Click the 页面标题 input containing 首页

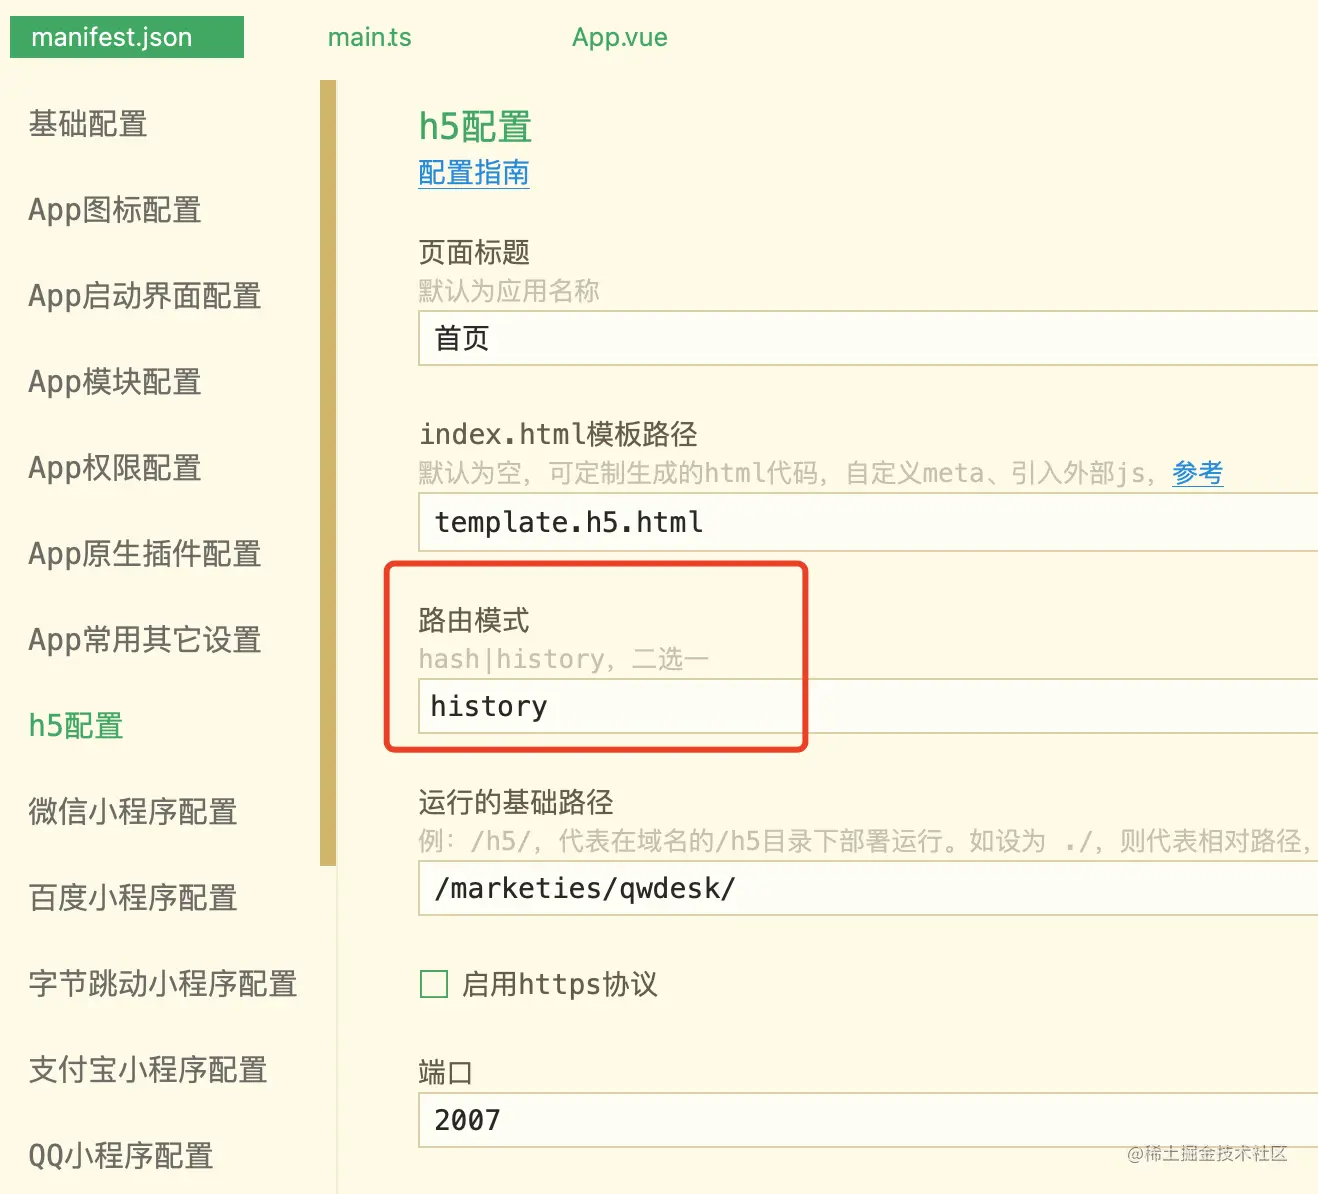pos(868,338)
